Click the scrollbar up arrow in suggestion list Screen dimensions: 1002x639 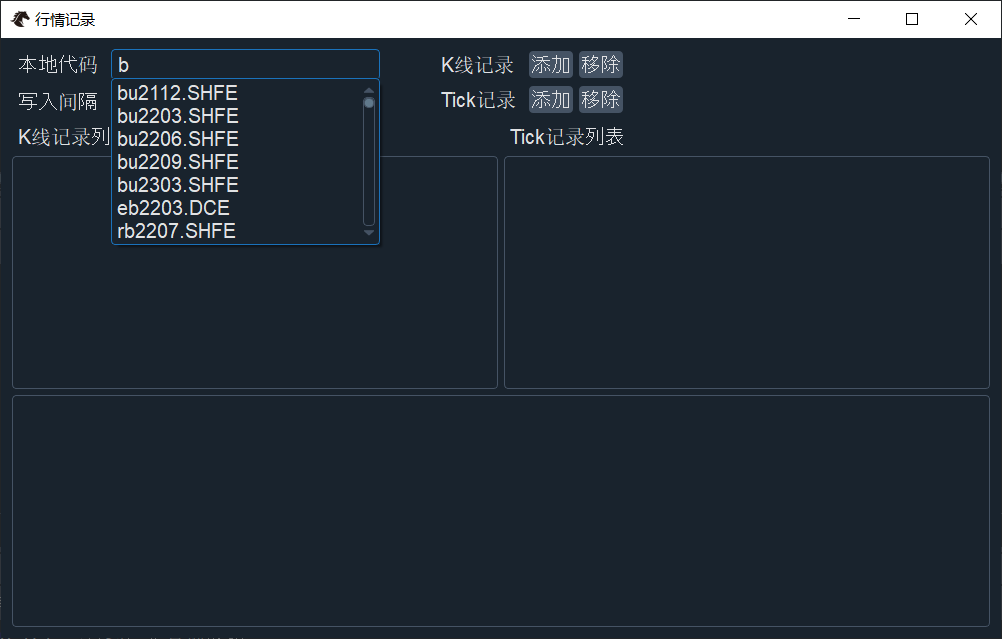(x=368, y=91)
